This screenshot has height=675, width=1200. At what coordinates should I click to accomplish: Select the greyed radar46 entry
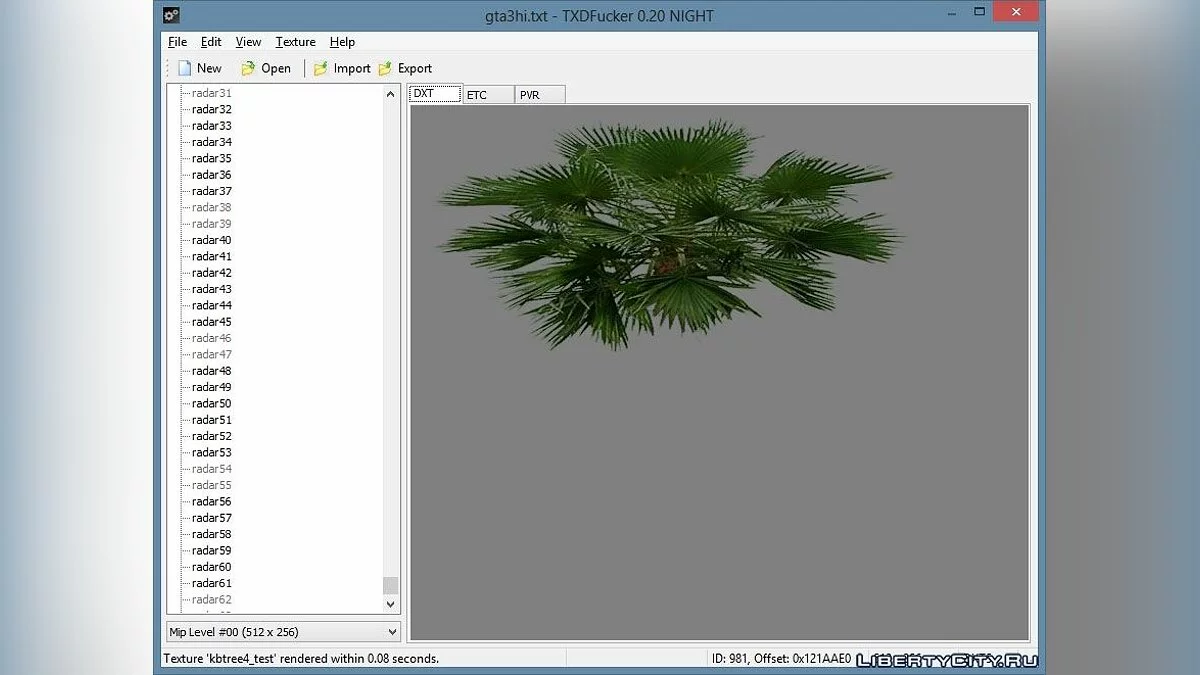211,338
